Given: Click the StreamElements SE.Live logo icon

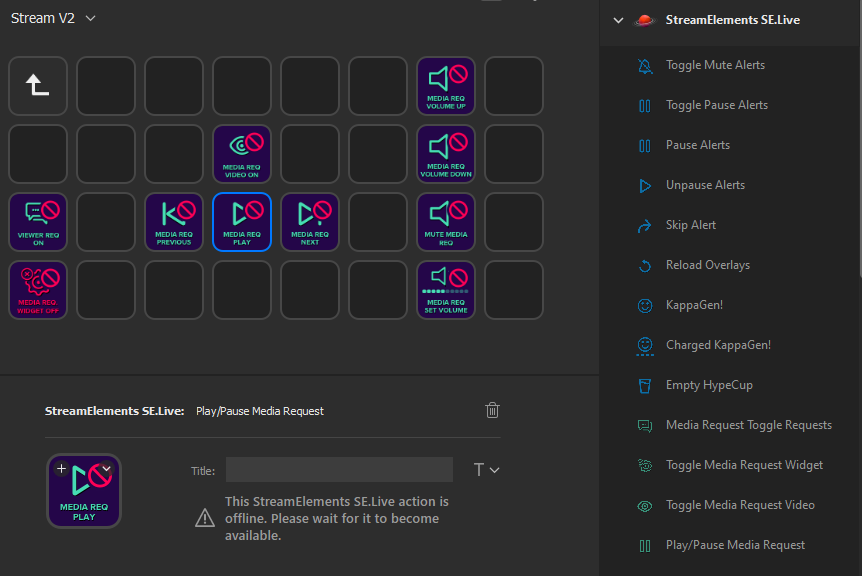Looking at the screenshot, I should click(x=644, y=21).
